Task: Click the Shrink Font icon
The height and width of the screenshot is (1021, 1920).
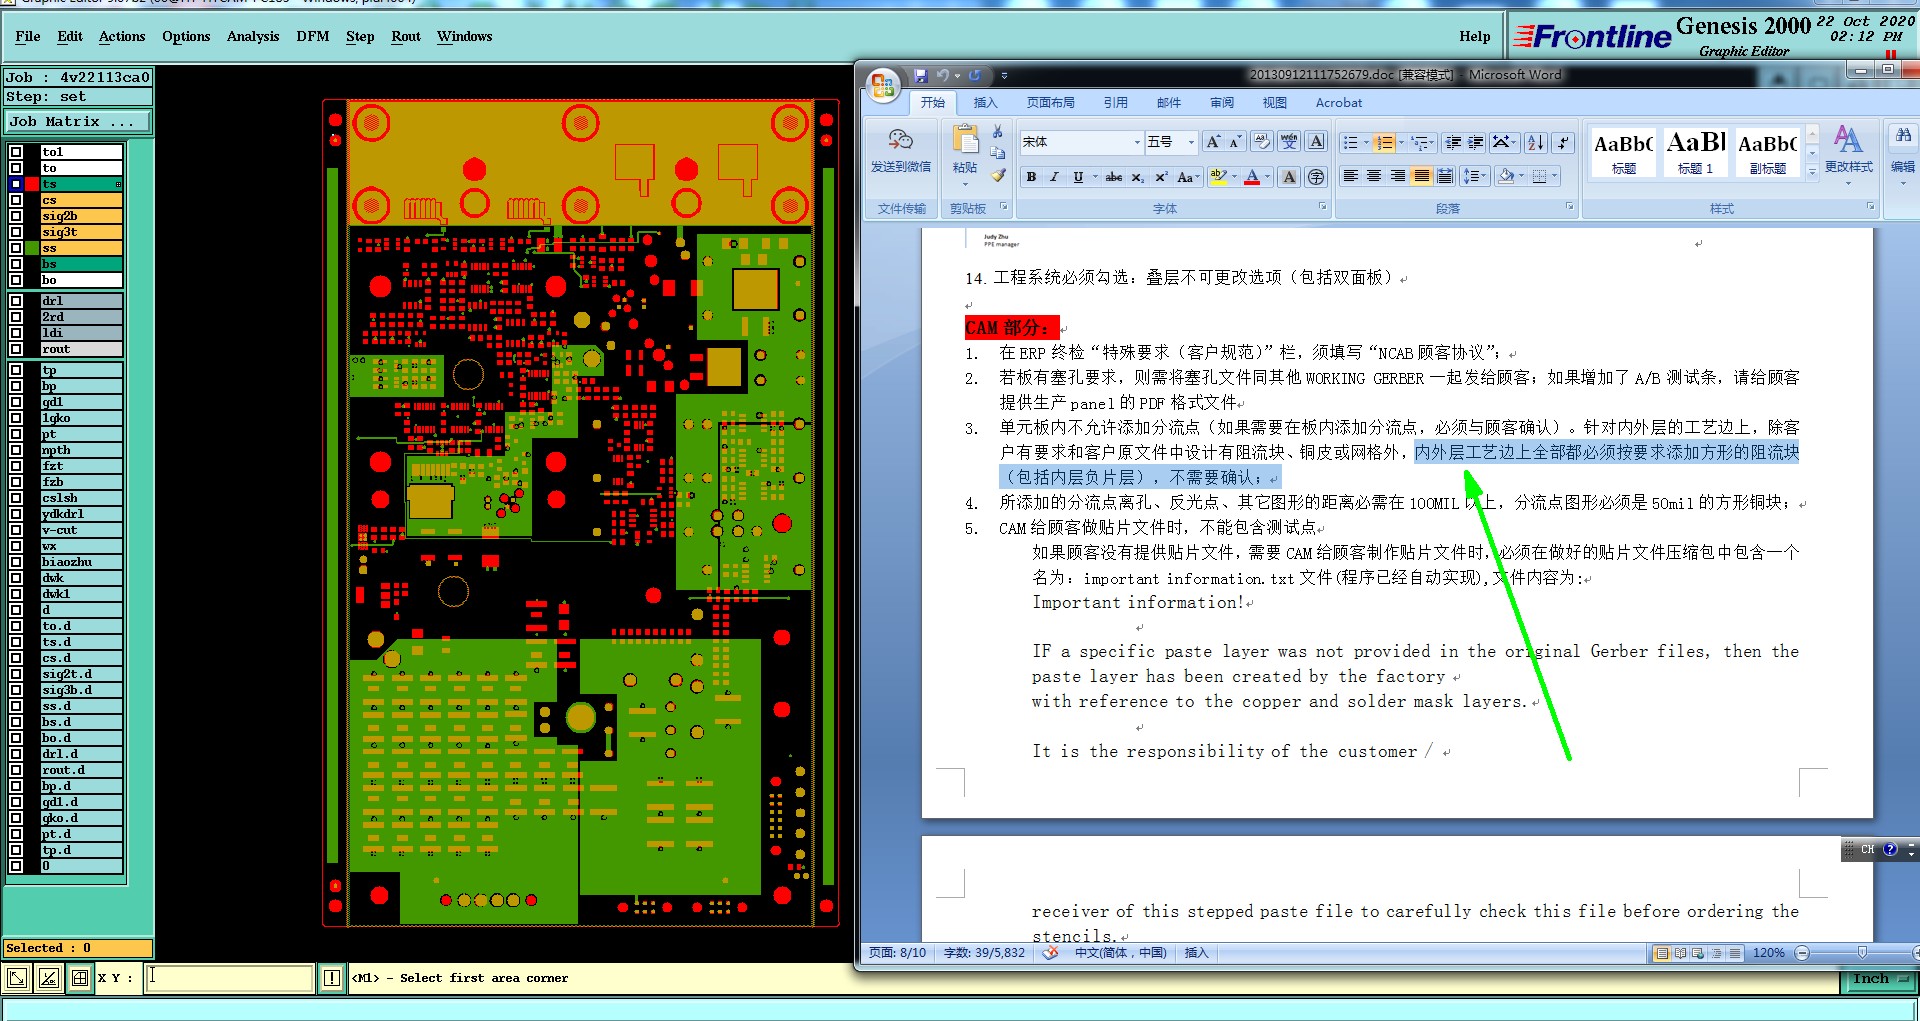Action: [1236, 142]
